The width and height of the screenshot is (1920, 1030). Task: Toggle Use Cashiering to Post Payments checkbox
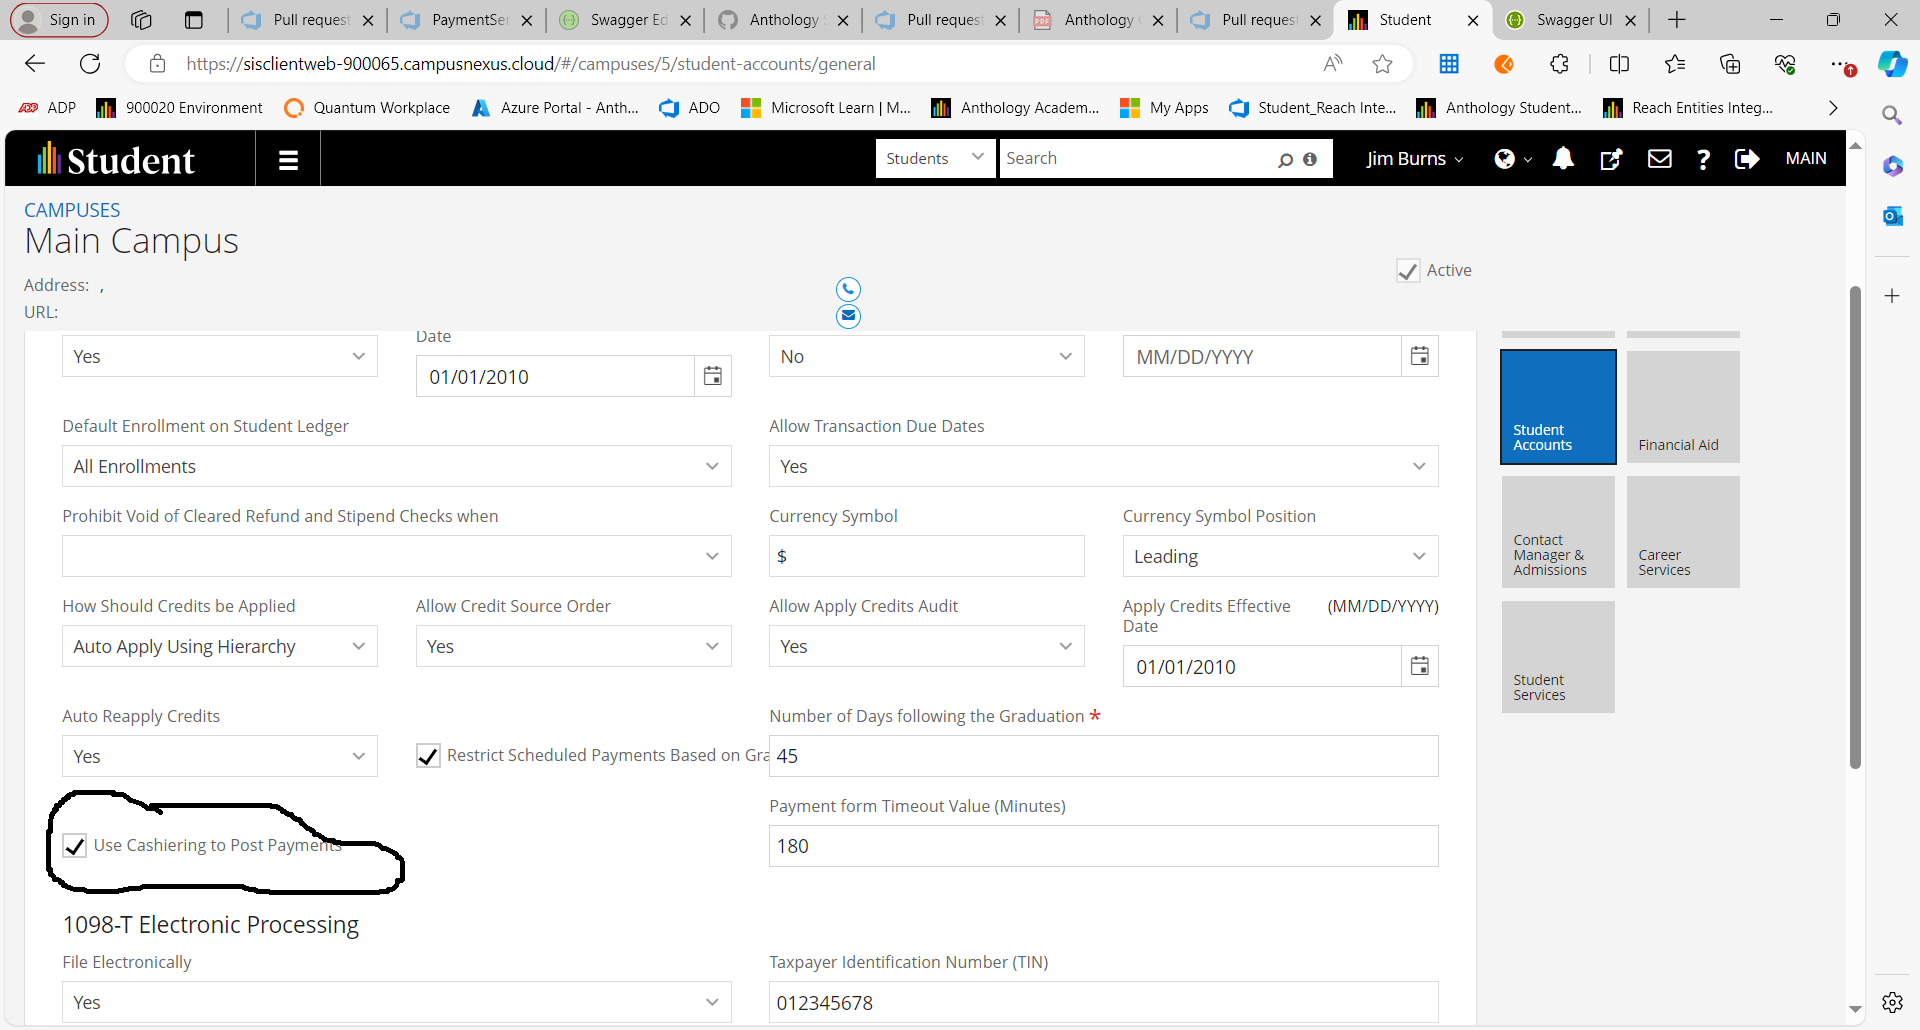click(75, 846)
